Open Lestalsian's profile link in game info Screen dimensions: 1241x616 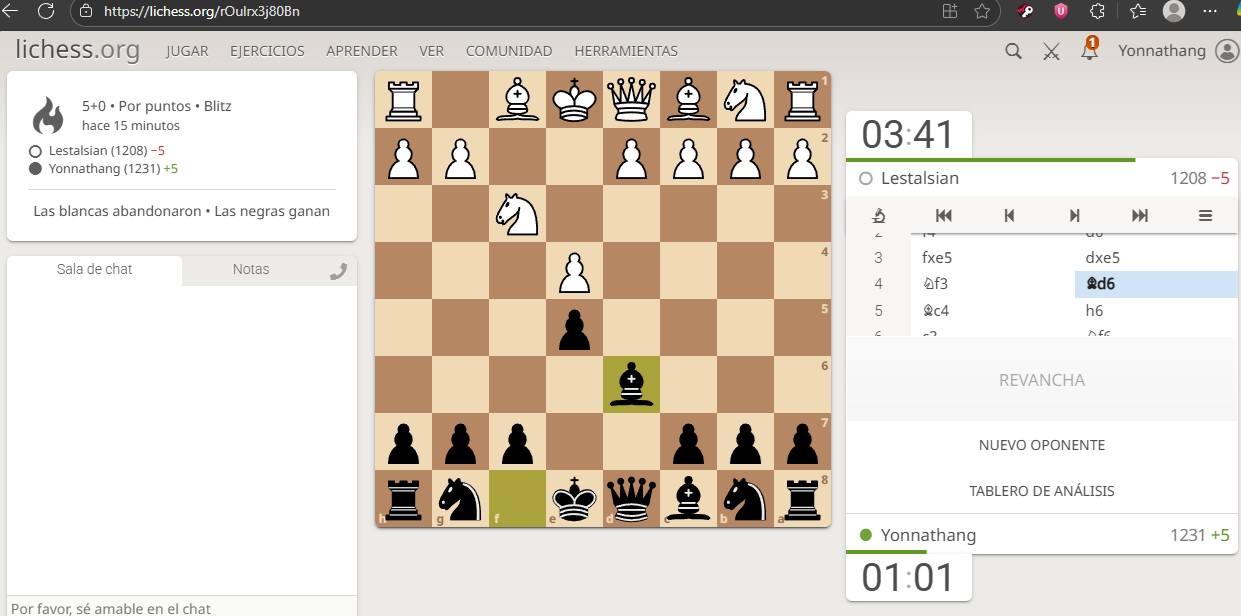[89, 150]
